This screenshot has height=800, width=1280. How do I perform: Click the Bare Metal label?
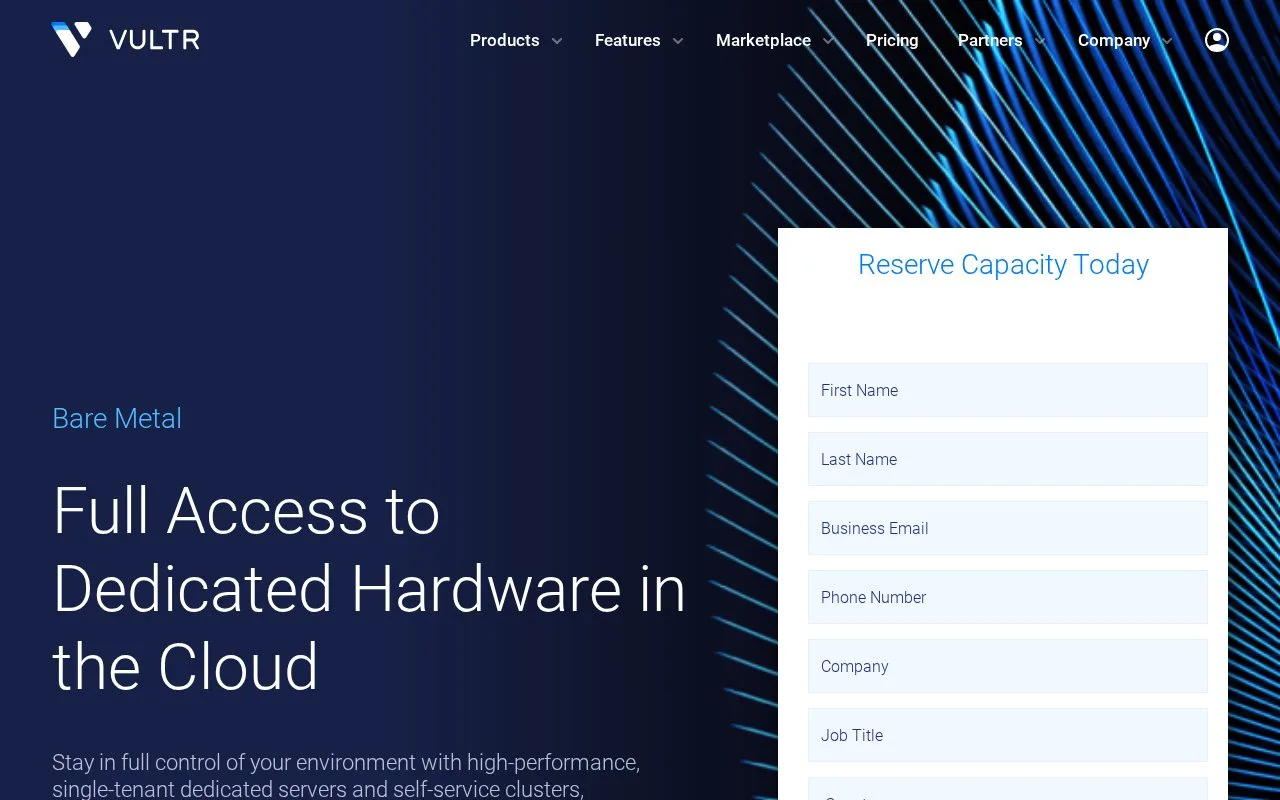[x=117, y=418]
